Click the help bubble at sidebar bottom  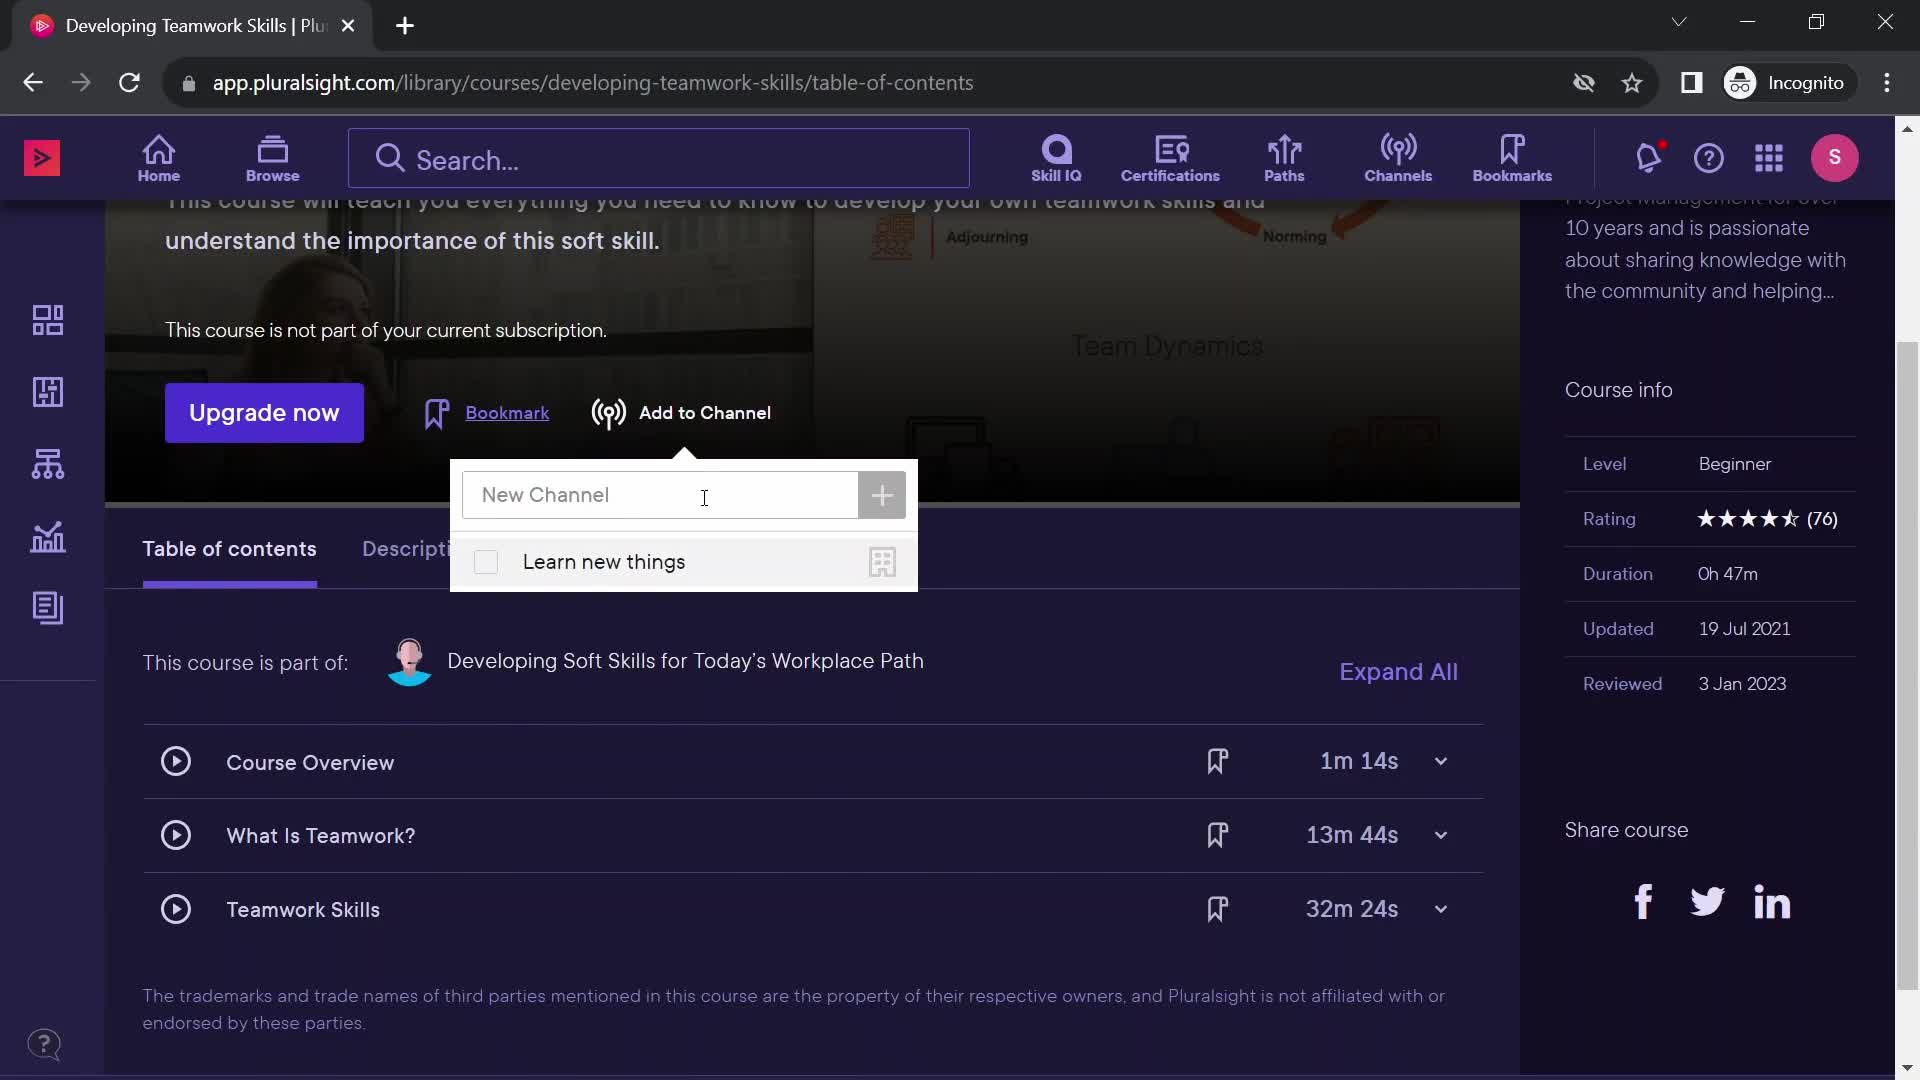point(44,1045)
